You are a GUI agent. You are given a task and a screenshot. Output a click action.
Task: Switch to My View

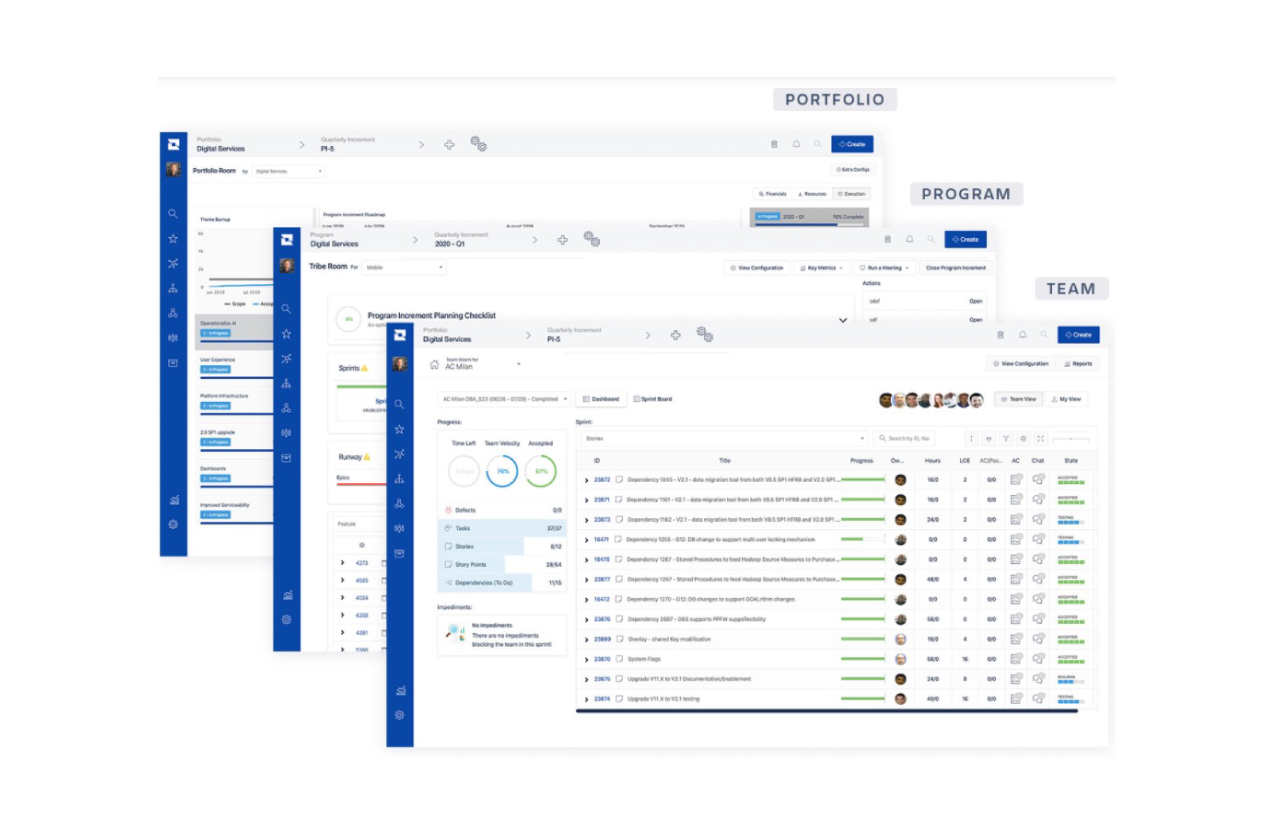coord(1066,399)
